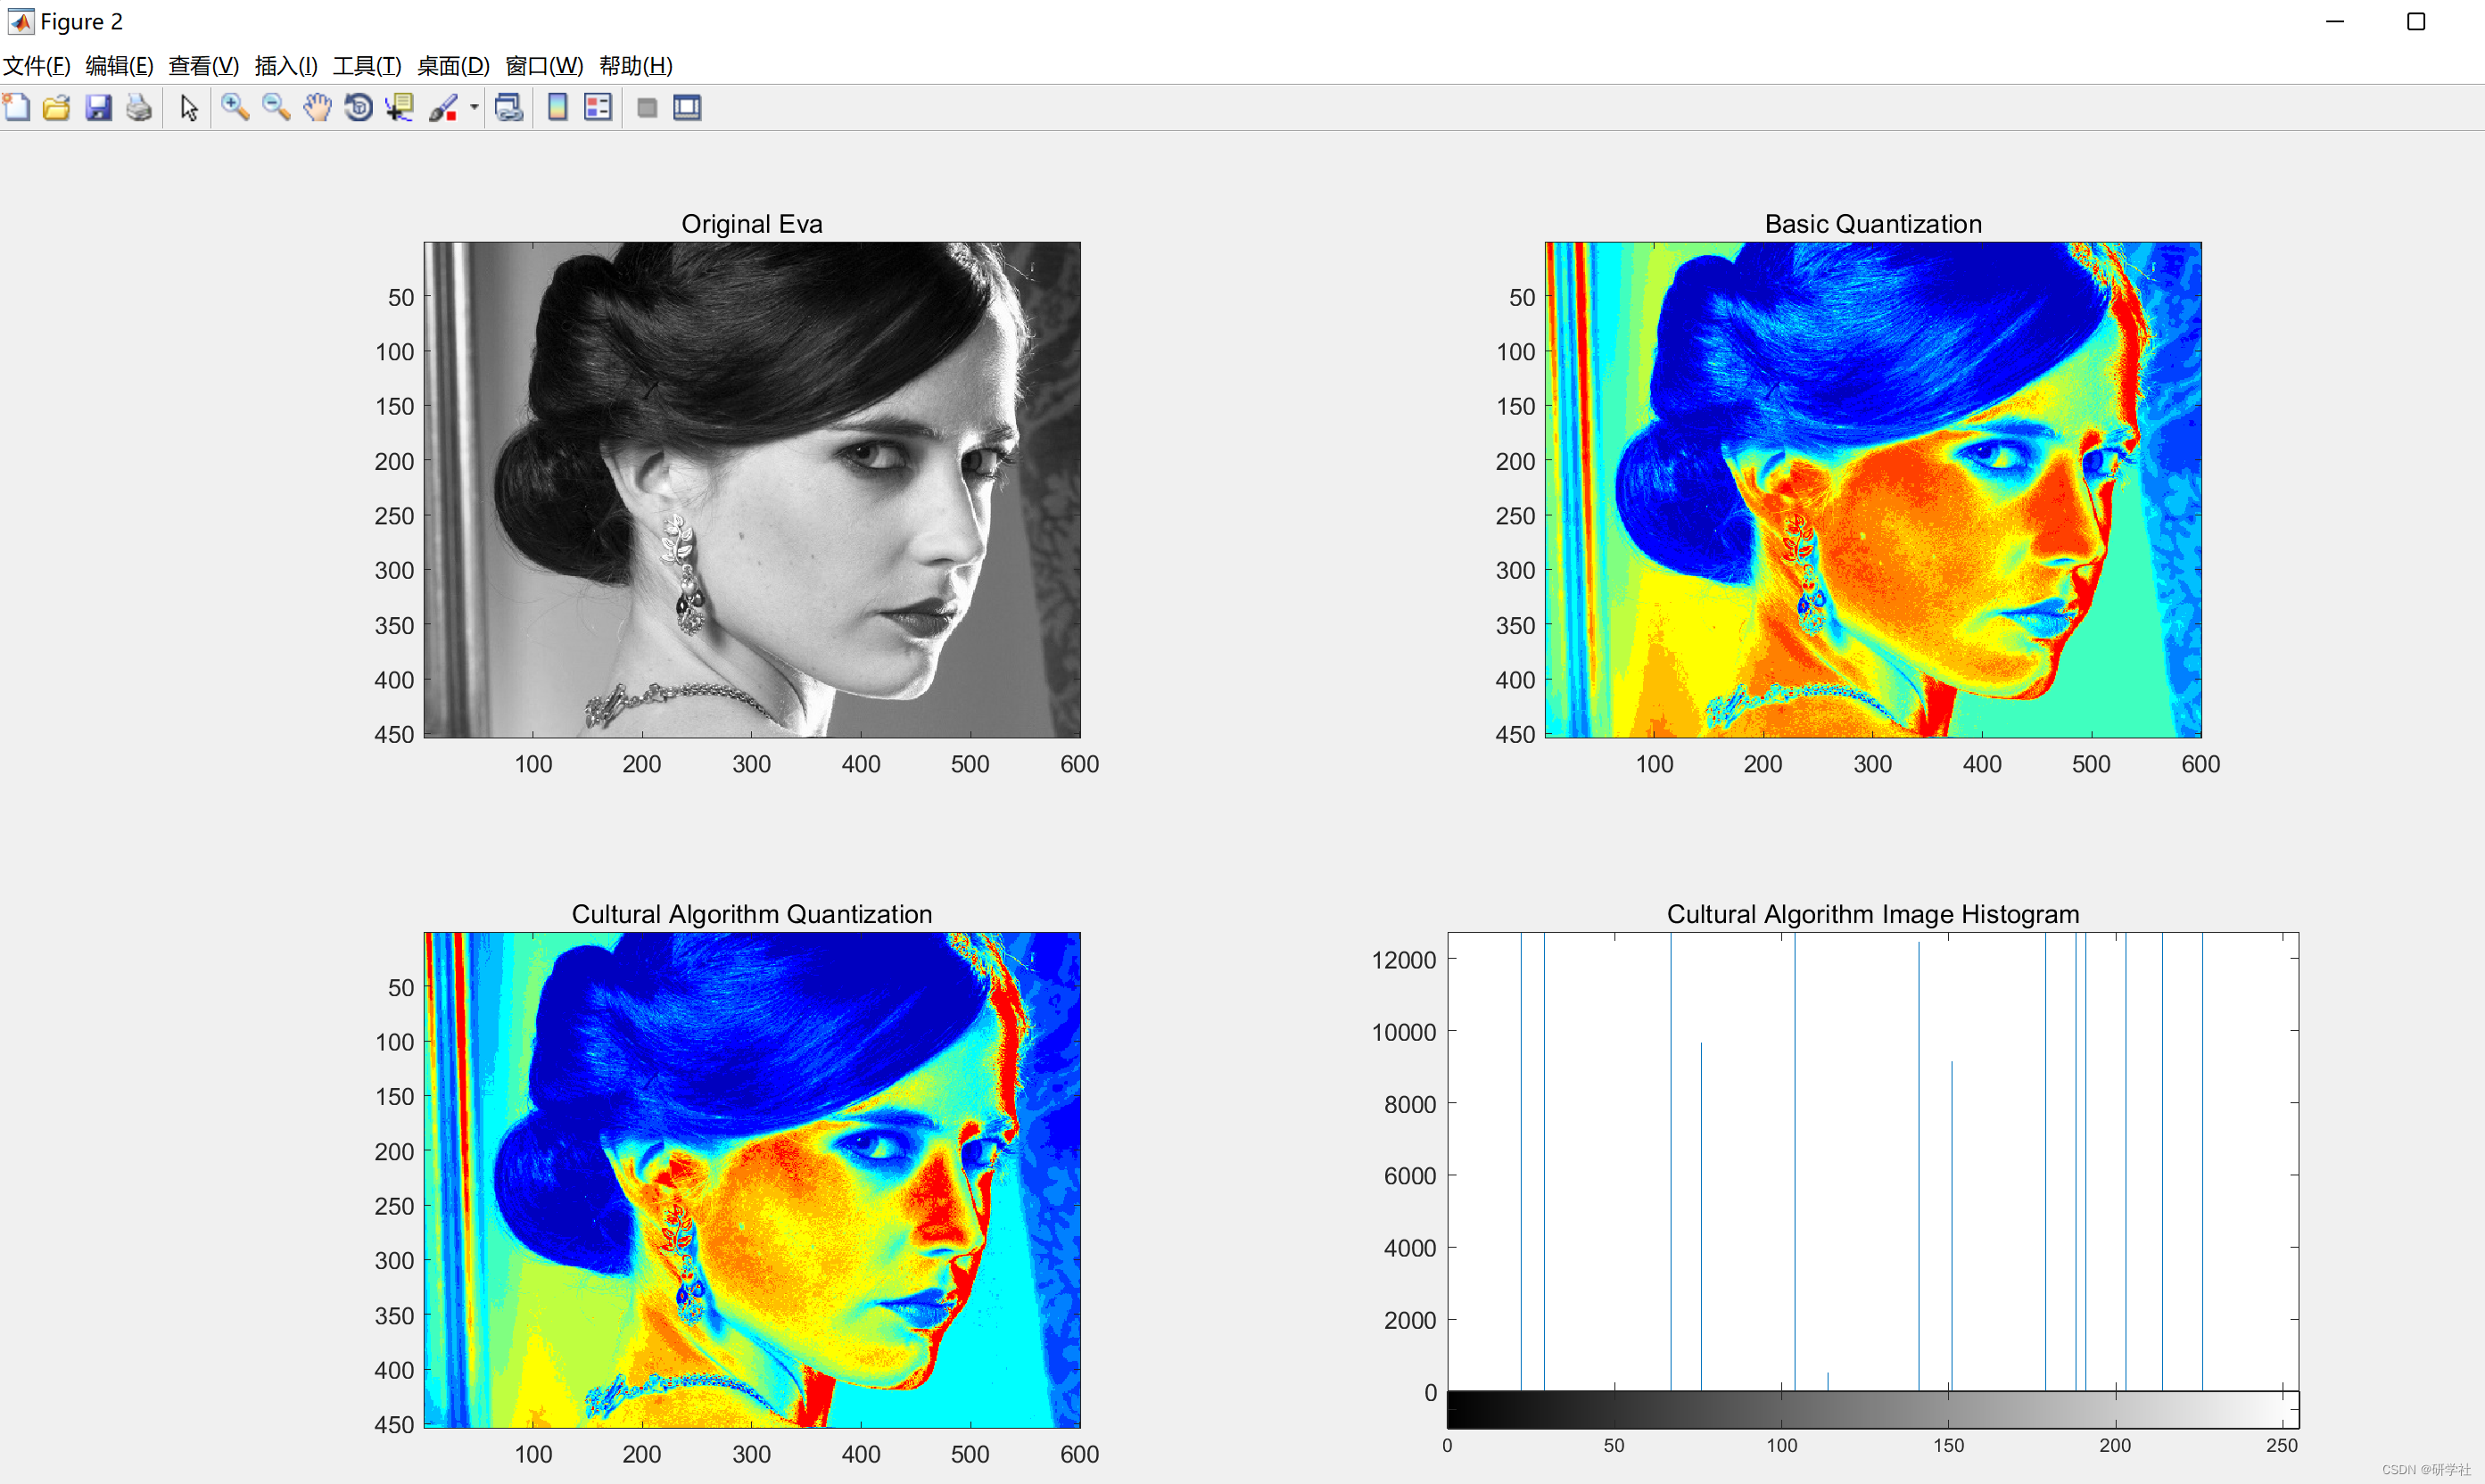Click the New Figure icon
The image size is (2485, 1484).
17,107
